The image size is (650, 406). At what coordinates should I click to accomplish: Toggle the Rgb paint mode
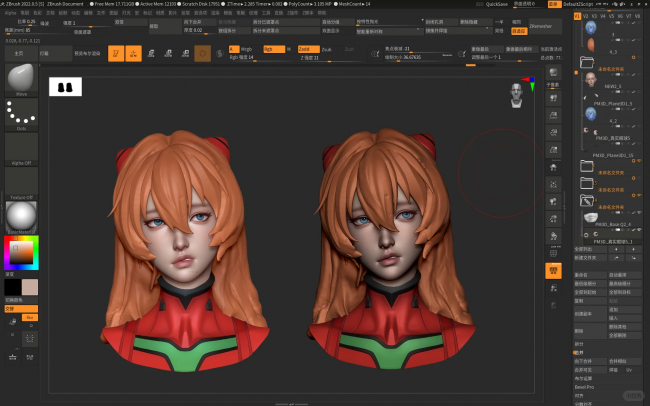pyautogui.click(x=274, y=49)
